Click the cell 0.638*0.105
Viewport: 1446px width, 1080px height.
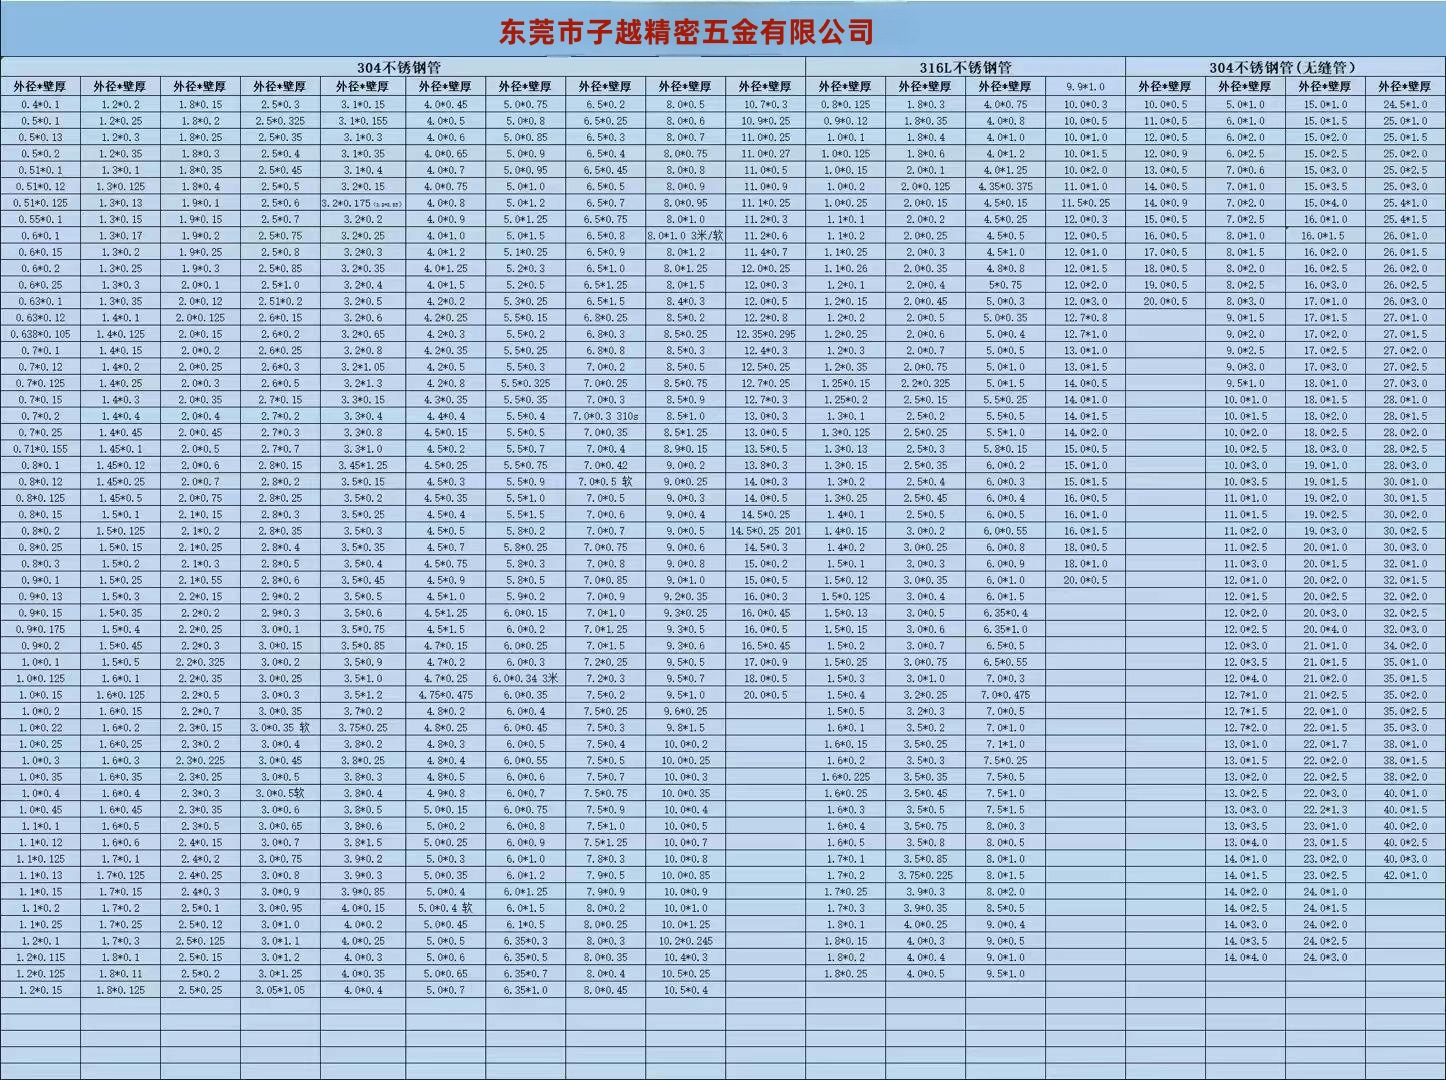[40, 334]
